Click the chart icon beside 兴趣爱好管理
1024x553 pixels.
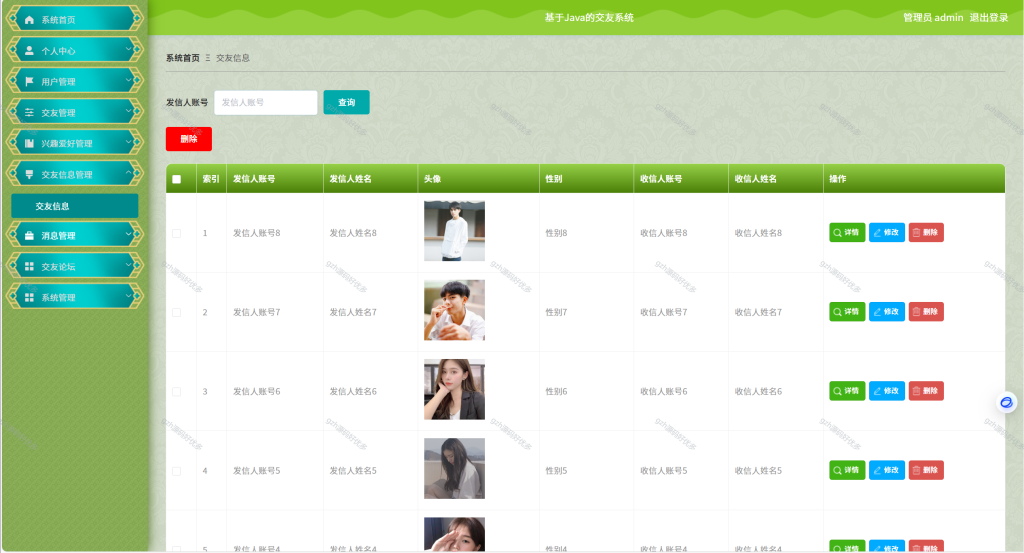(x=29, y=143)
